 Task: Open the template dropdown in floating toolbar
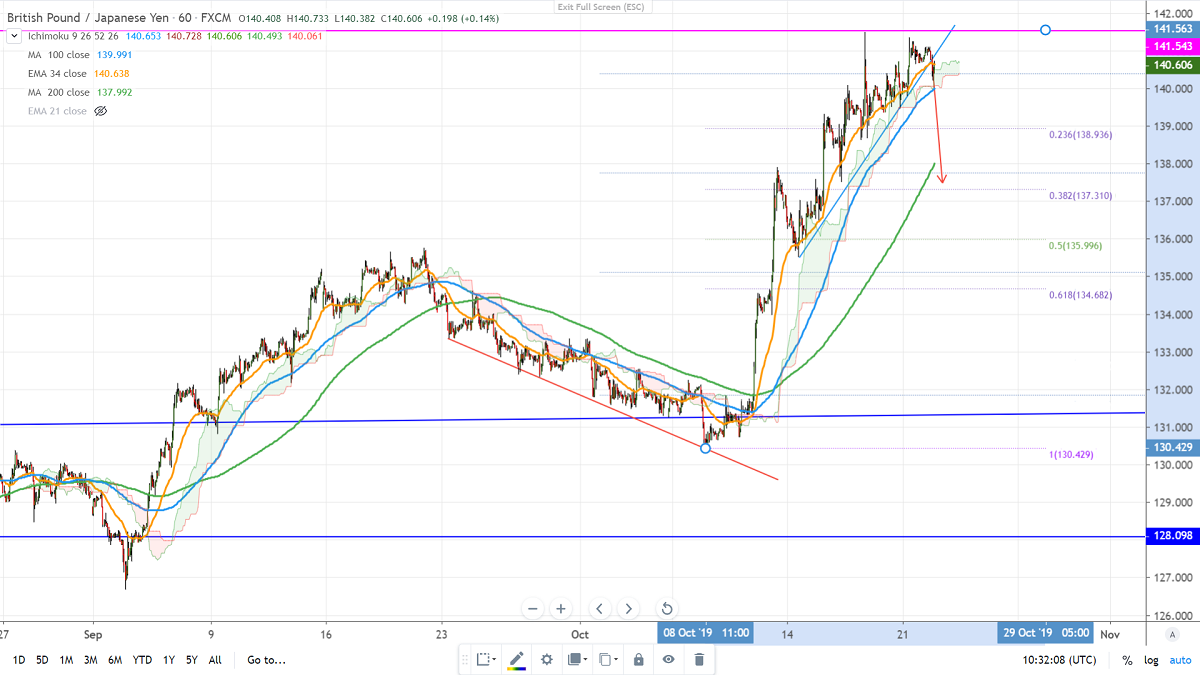click(486, 659)
